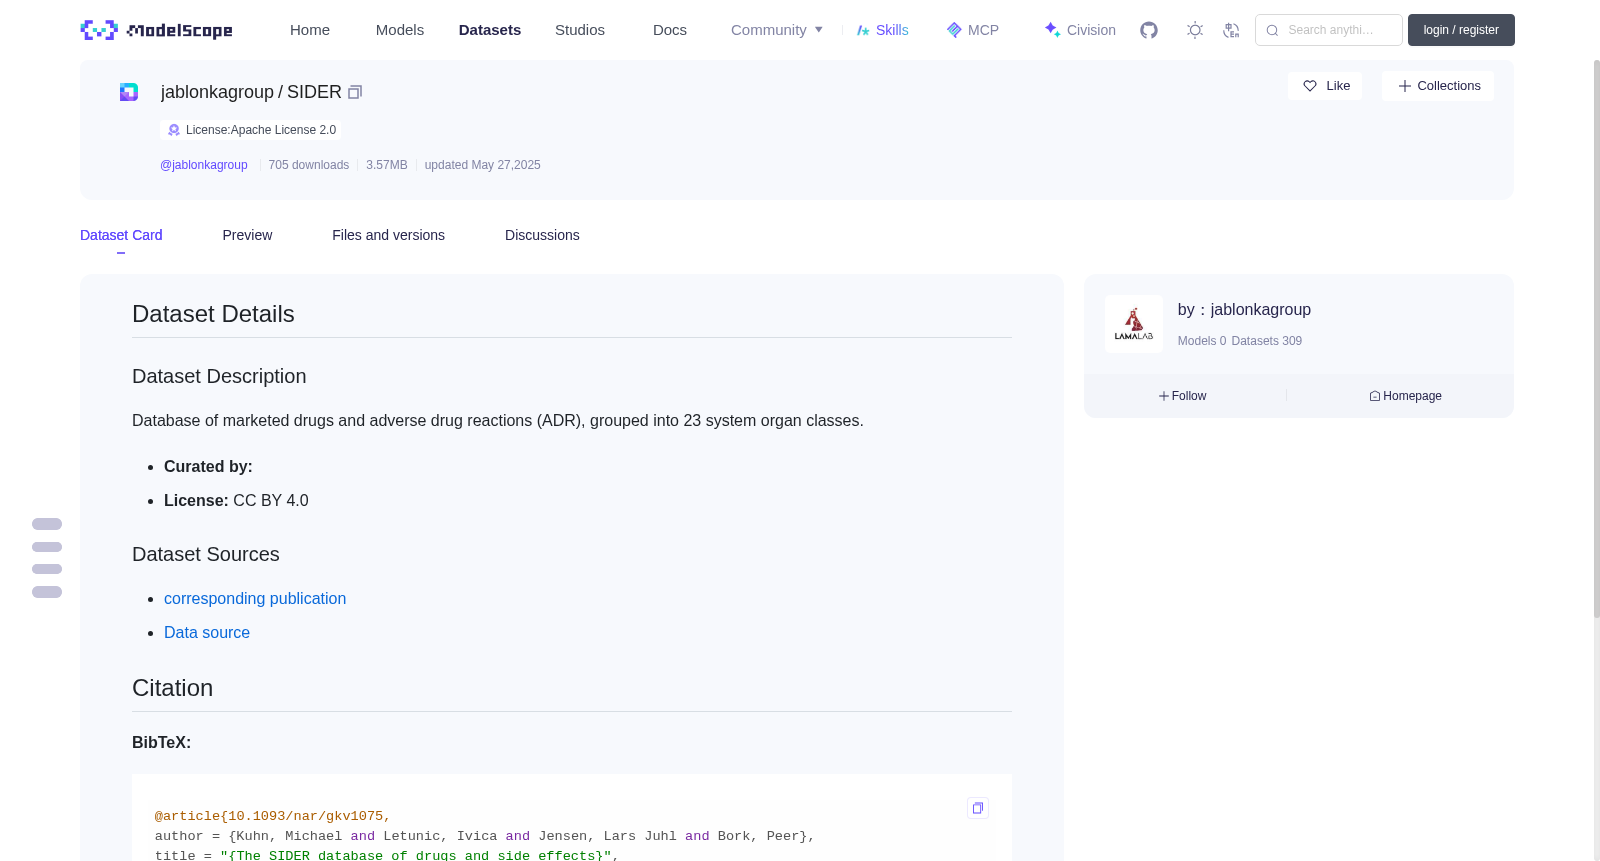Open the Civision link

(1080, 30)
